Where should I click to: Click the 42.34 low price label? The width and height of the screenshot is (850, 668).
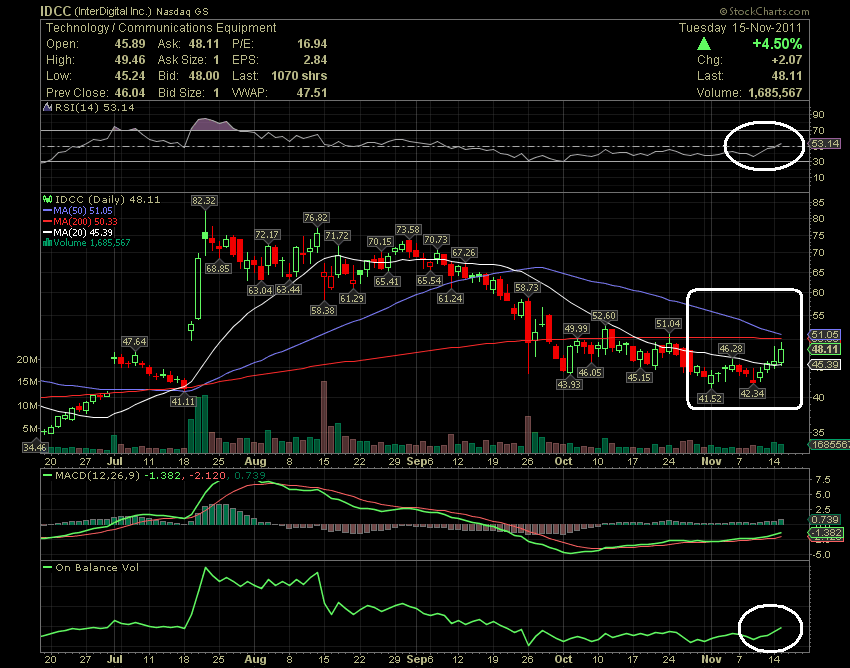pyautogui.click(x=752, y=393)
